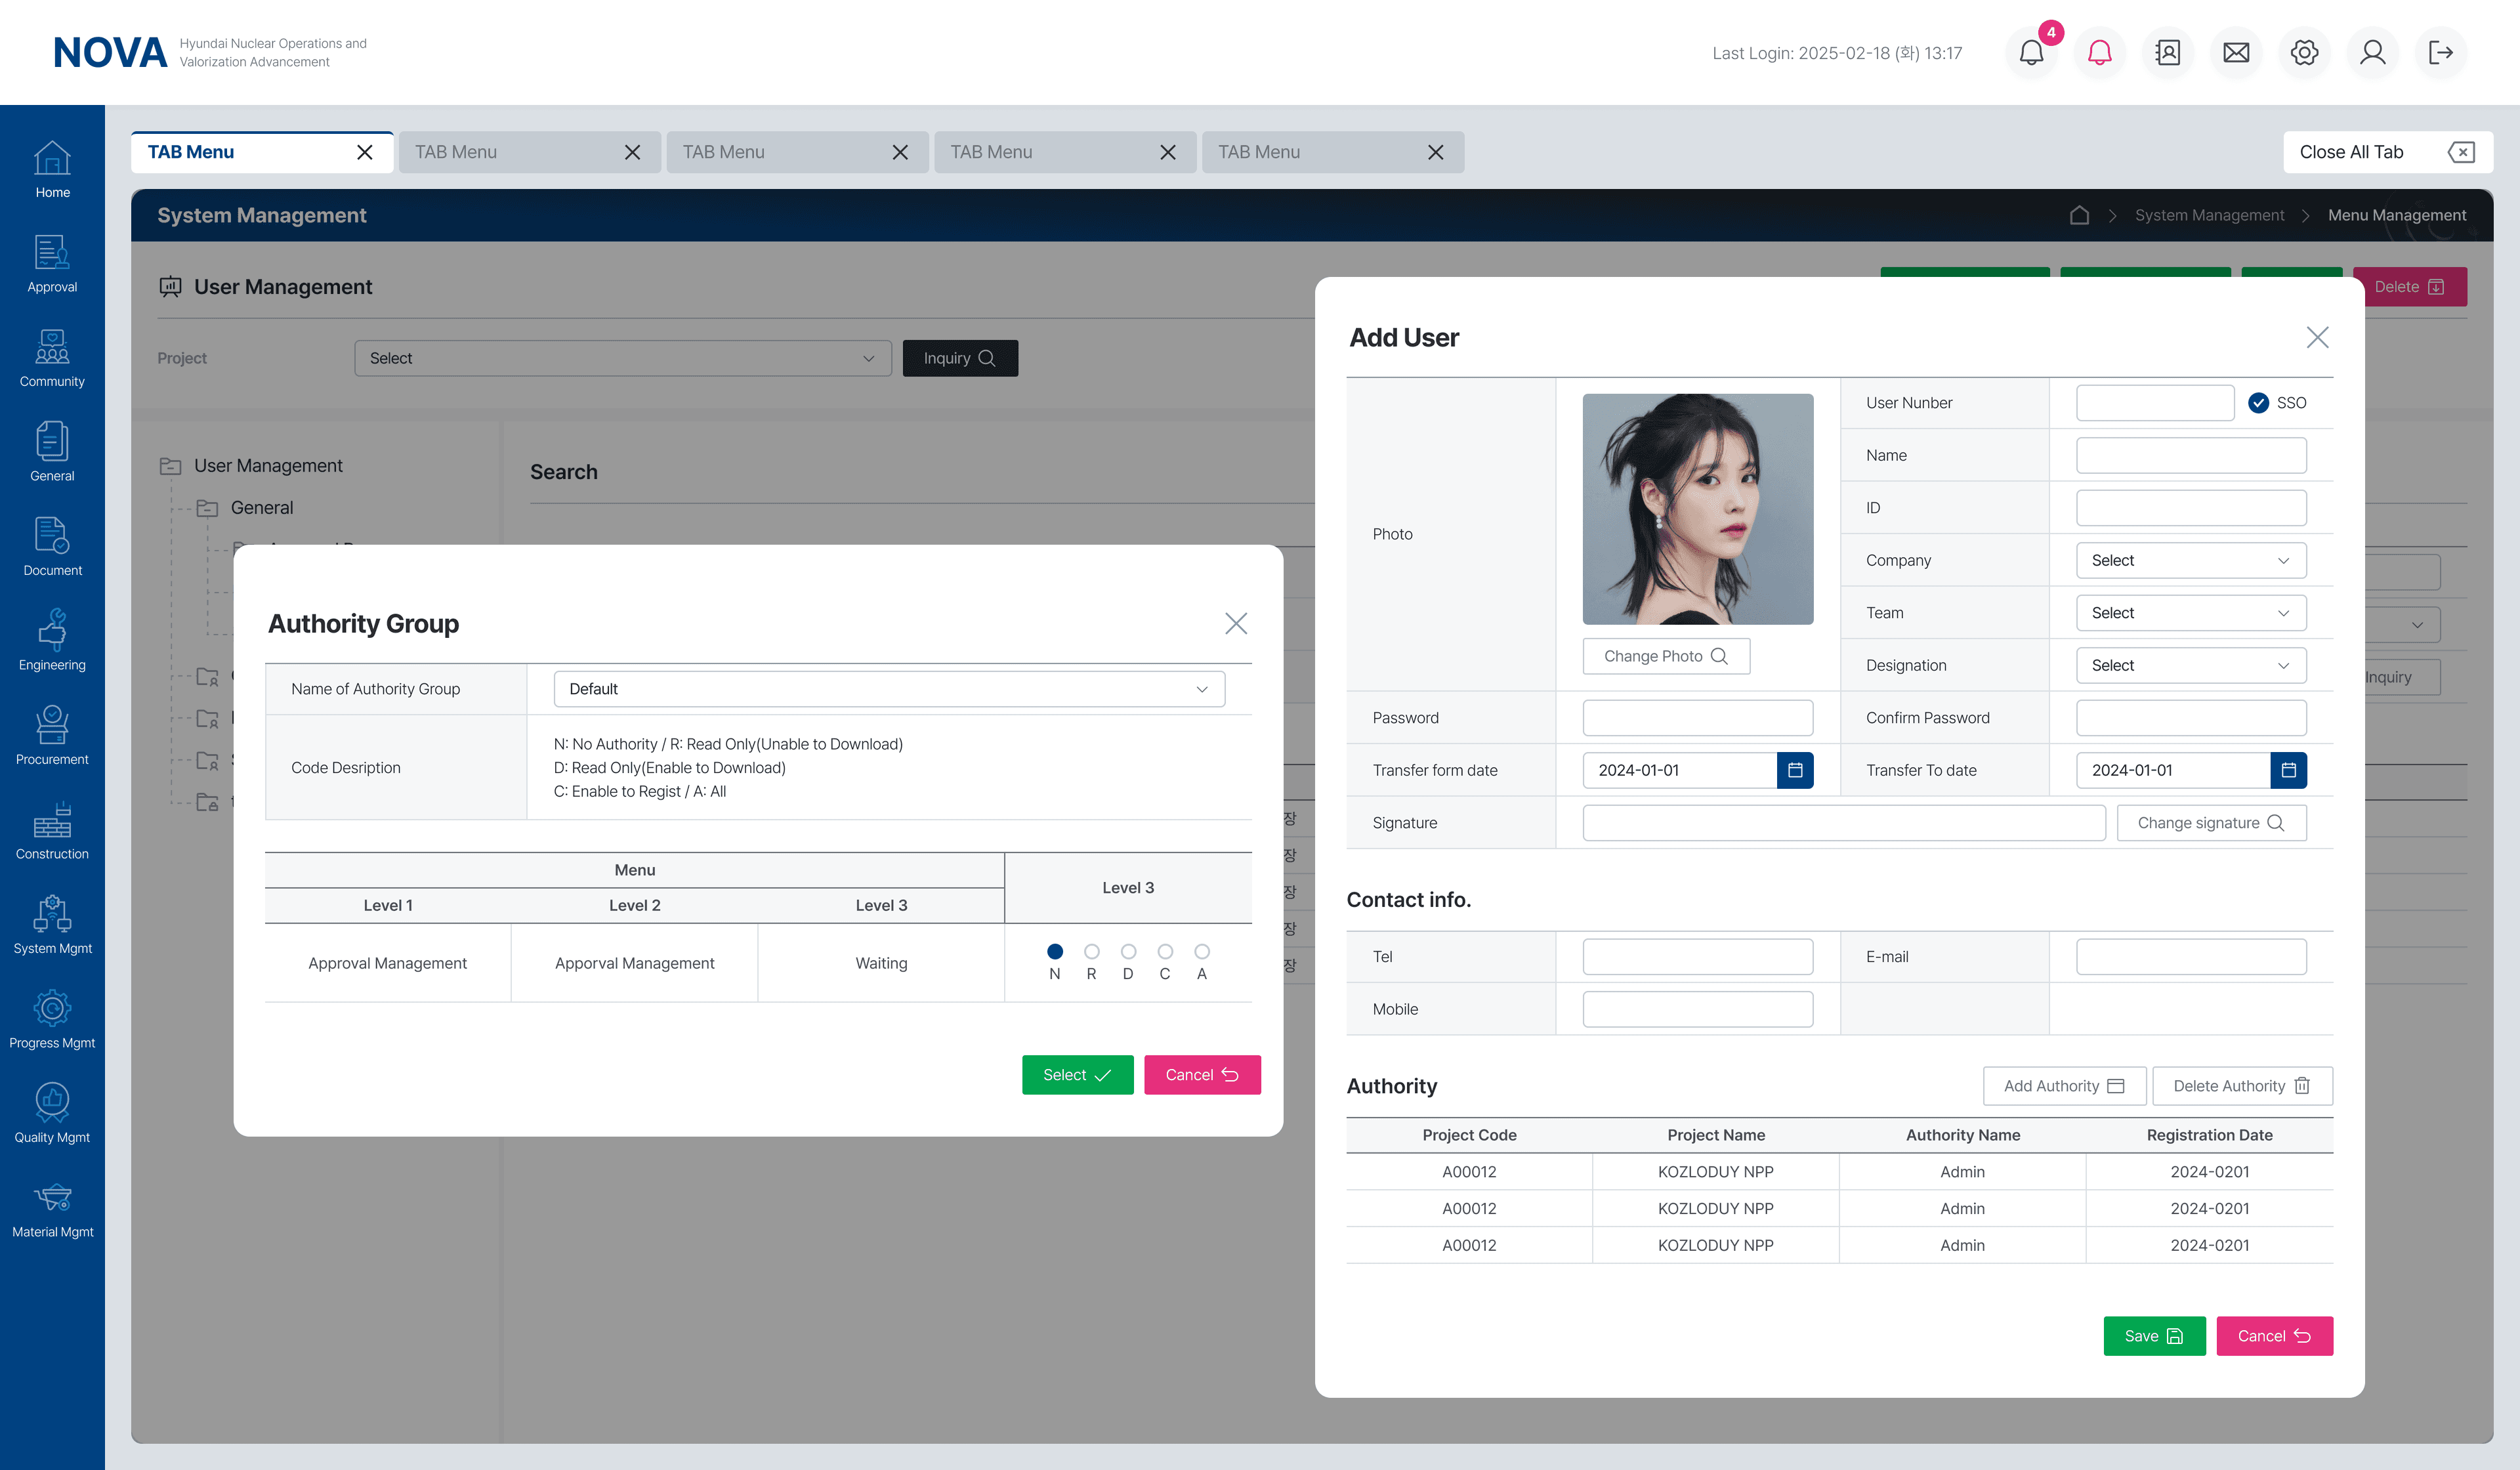
Task: Click the notification bell with badge
Action: [x=2031, y=53]
